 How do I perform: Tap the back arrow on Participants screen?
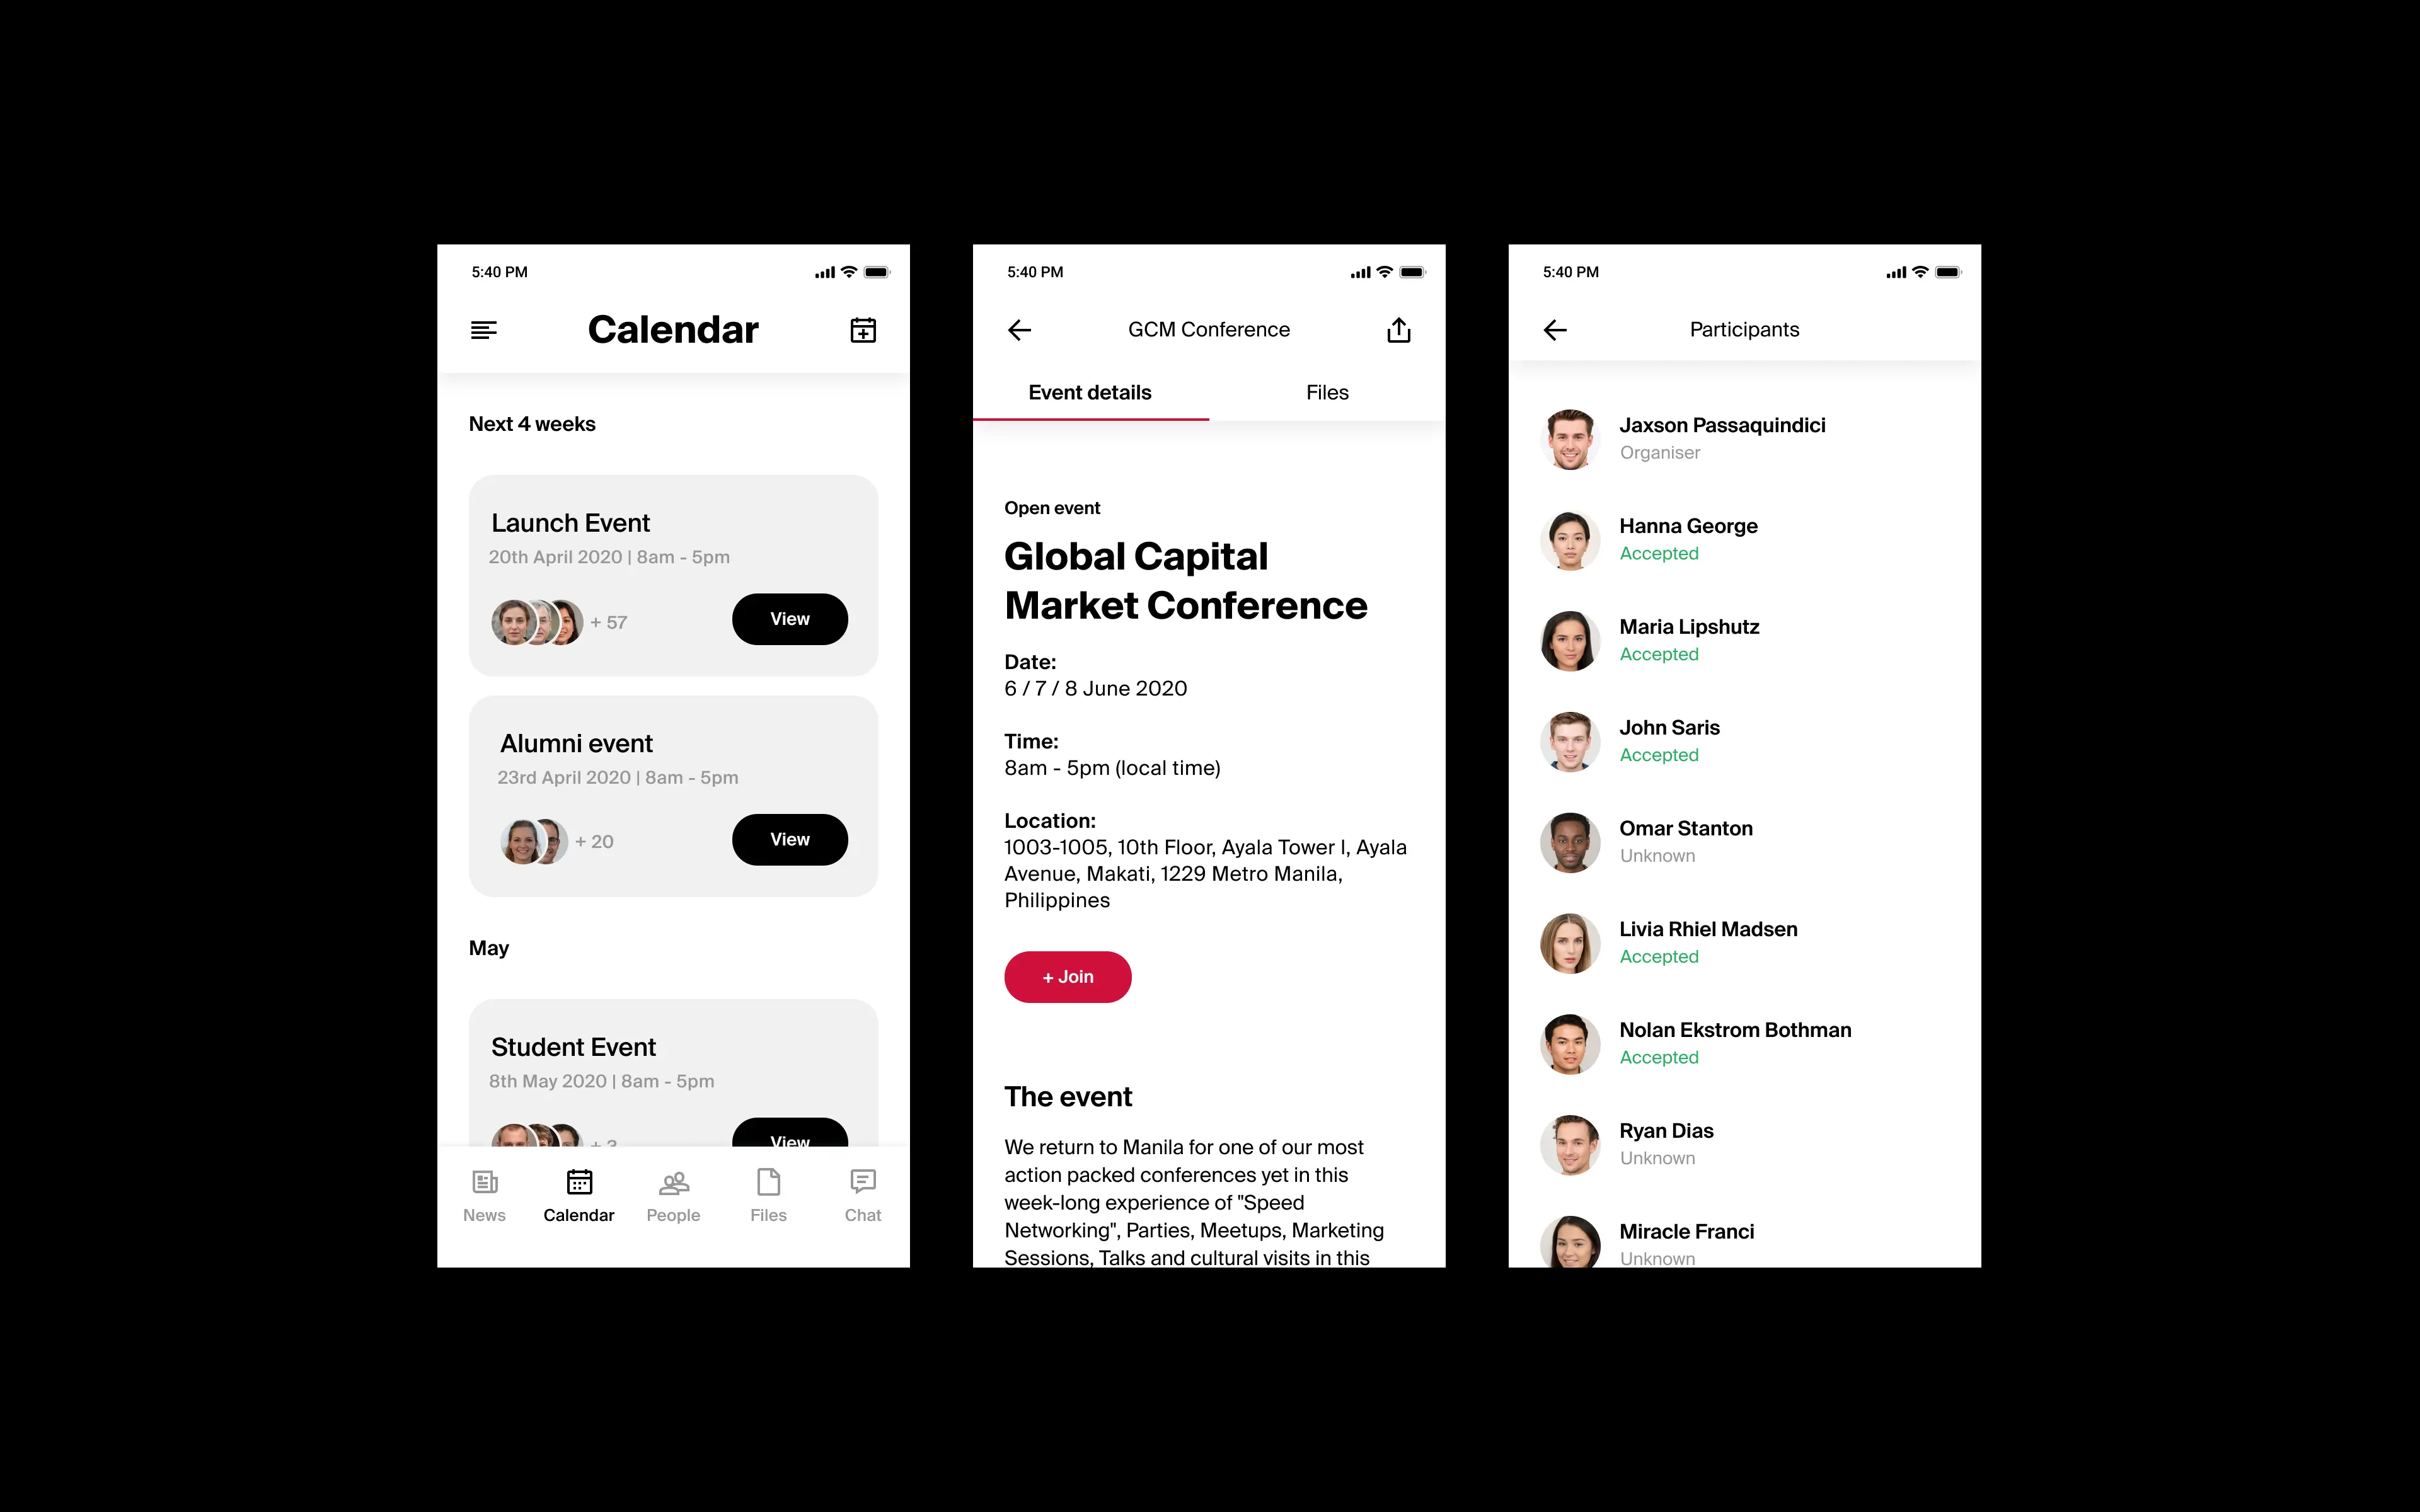pos(1556,329)
